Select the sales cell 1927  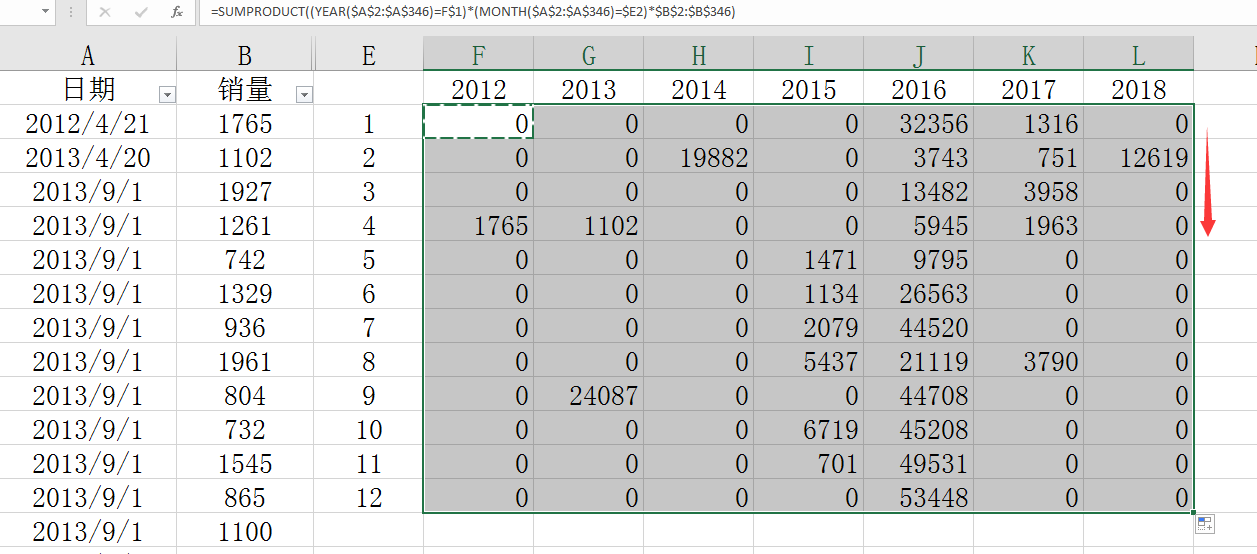point(245,191)
